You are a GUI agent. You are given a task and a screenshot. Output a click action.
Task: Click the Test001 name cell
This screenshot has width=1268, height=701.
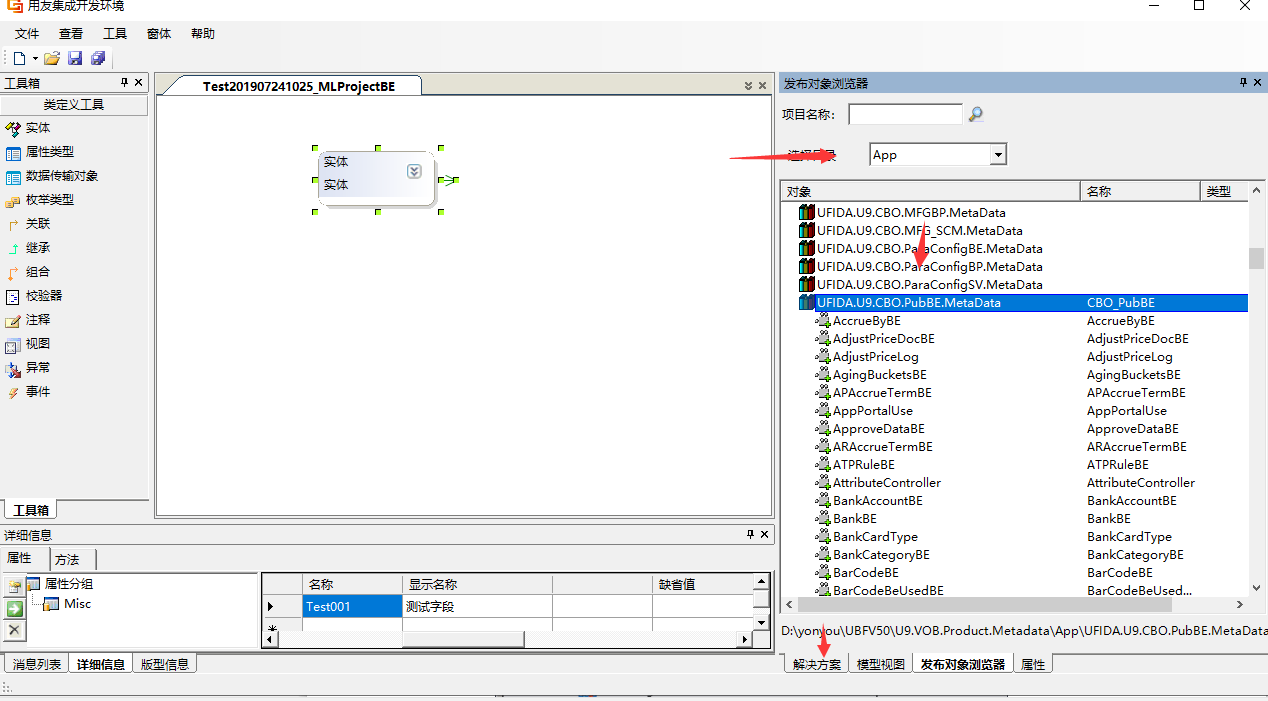click(352, 606)
